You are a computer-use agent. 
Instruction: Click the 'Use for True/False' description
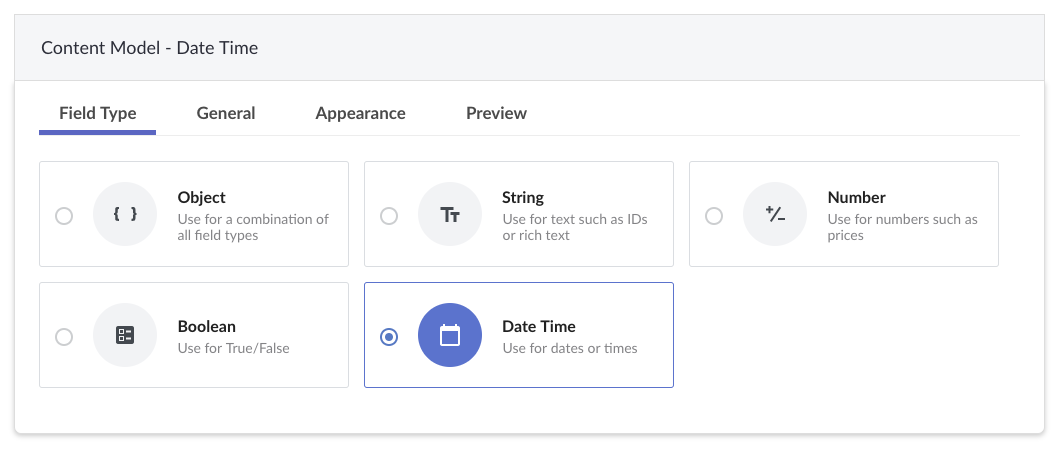pos(234,349)
